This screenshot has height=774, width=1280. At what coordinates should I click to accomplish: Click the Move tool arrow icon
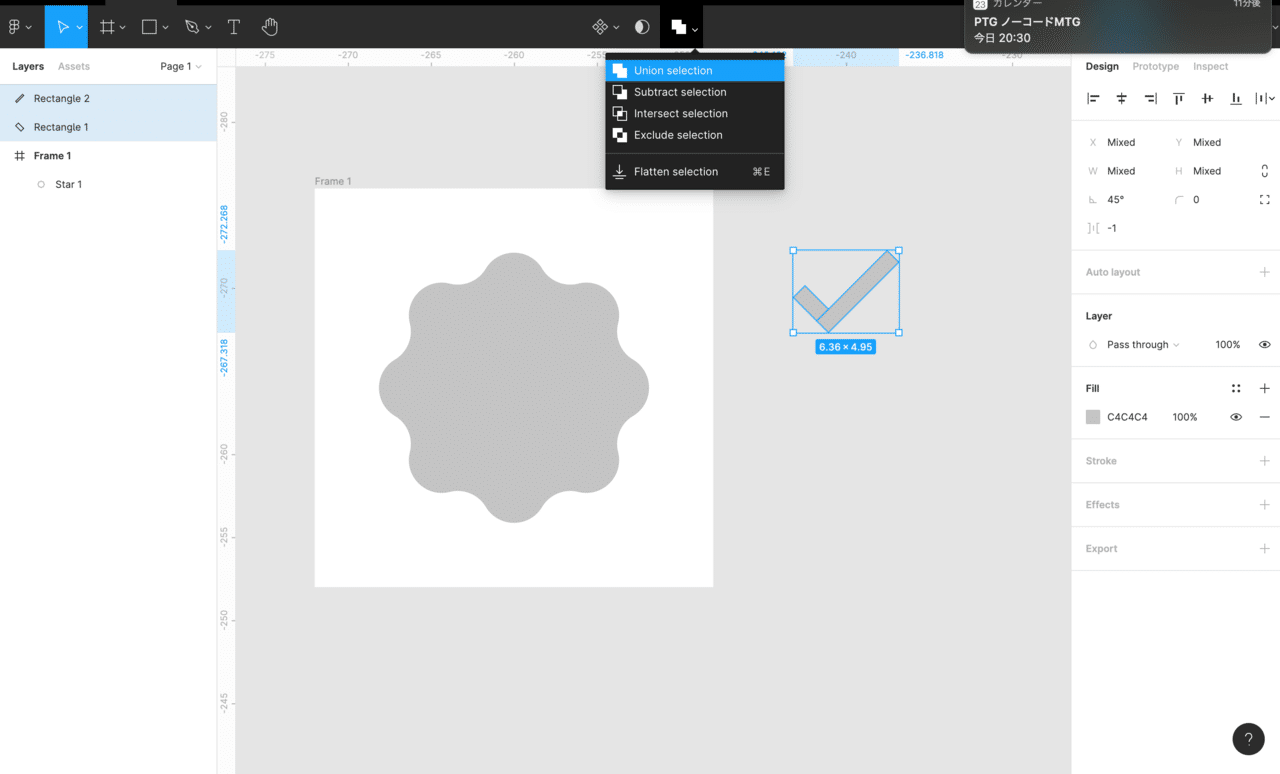[62, 27]
